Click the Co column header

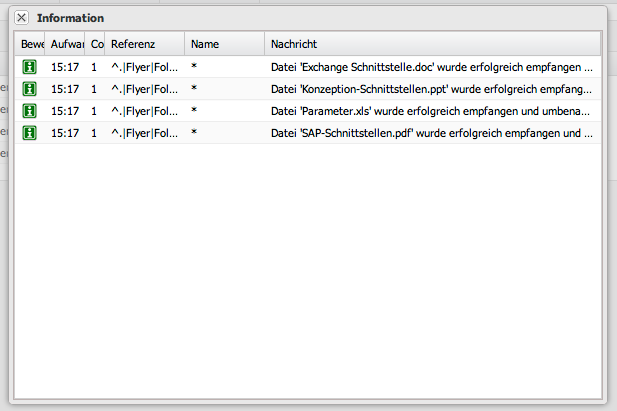tap(96, 44)
